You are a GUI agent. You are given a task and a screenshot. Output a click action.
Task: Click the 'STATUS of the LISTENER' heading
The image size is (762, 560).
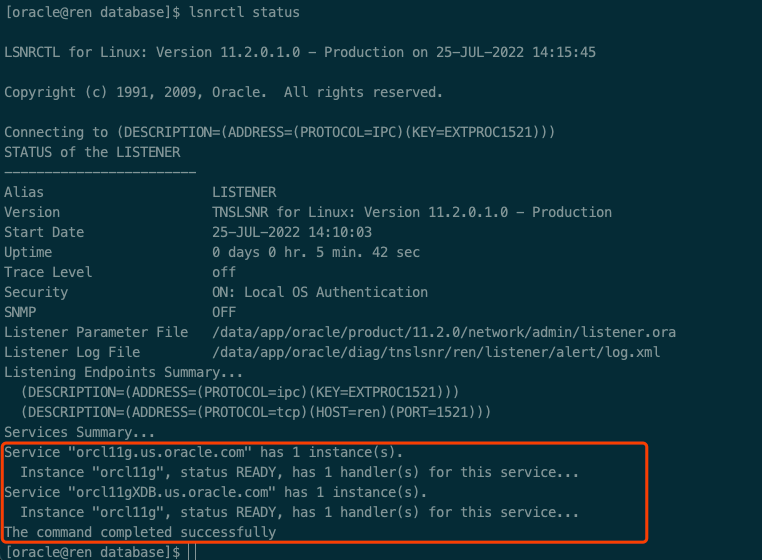(x=92, y=152)
